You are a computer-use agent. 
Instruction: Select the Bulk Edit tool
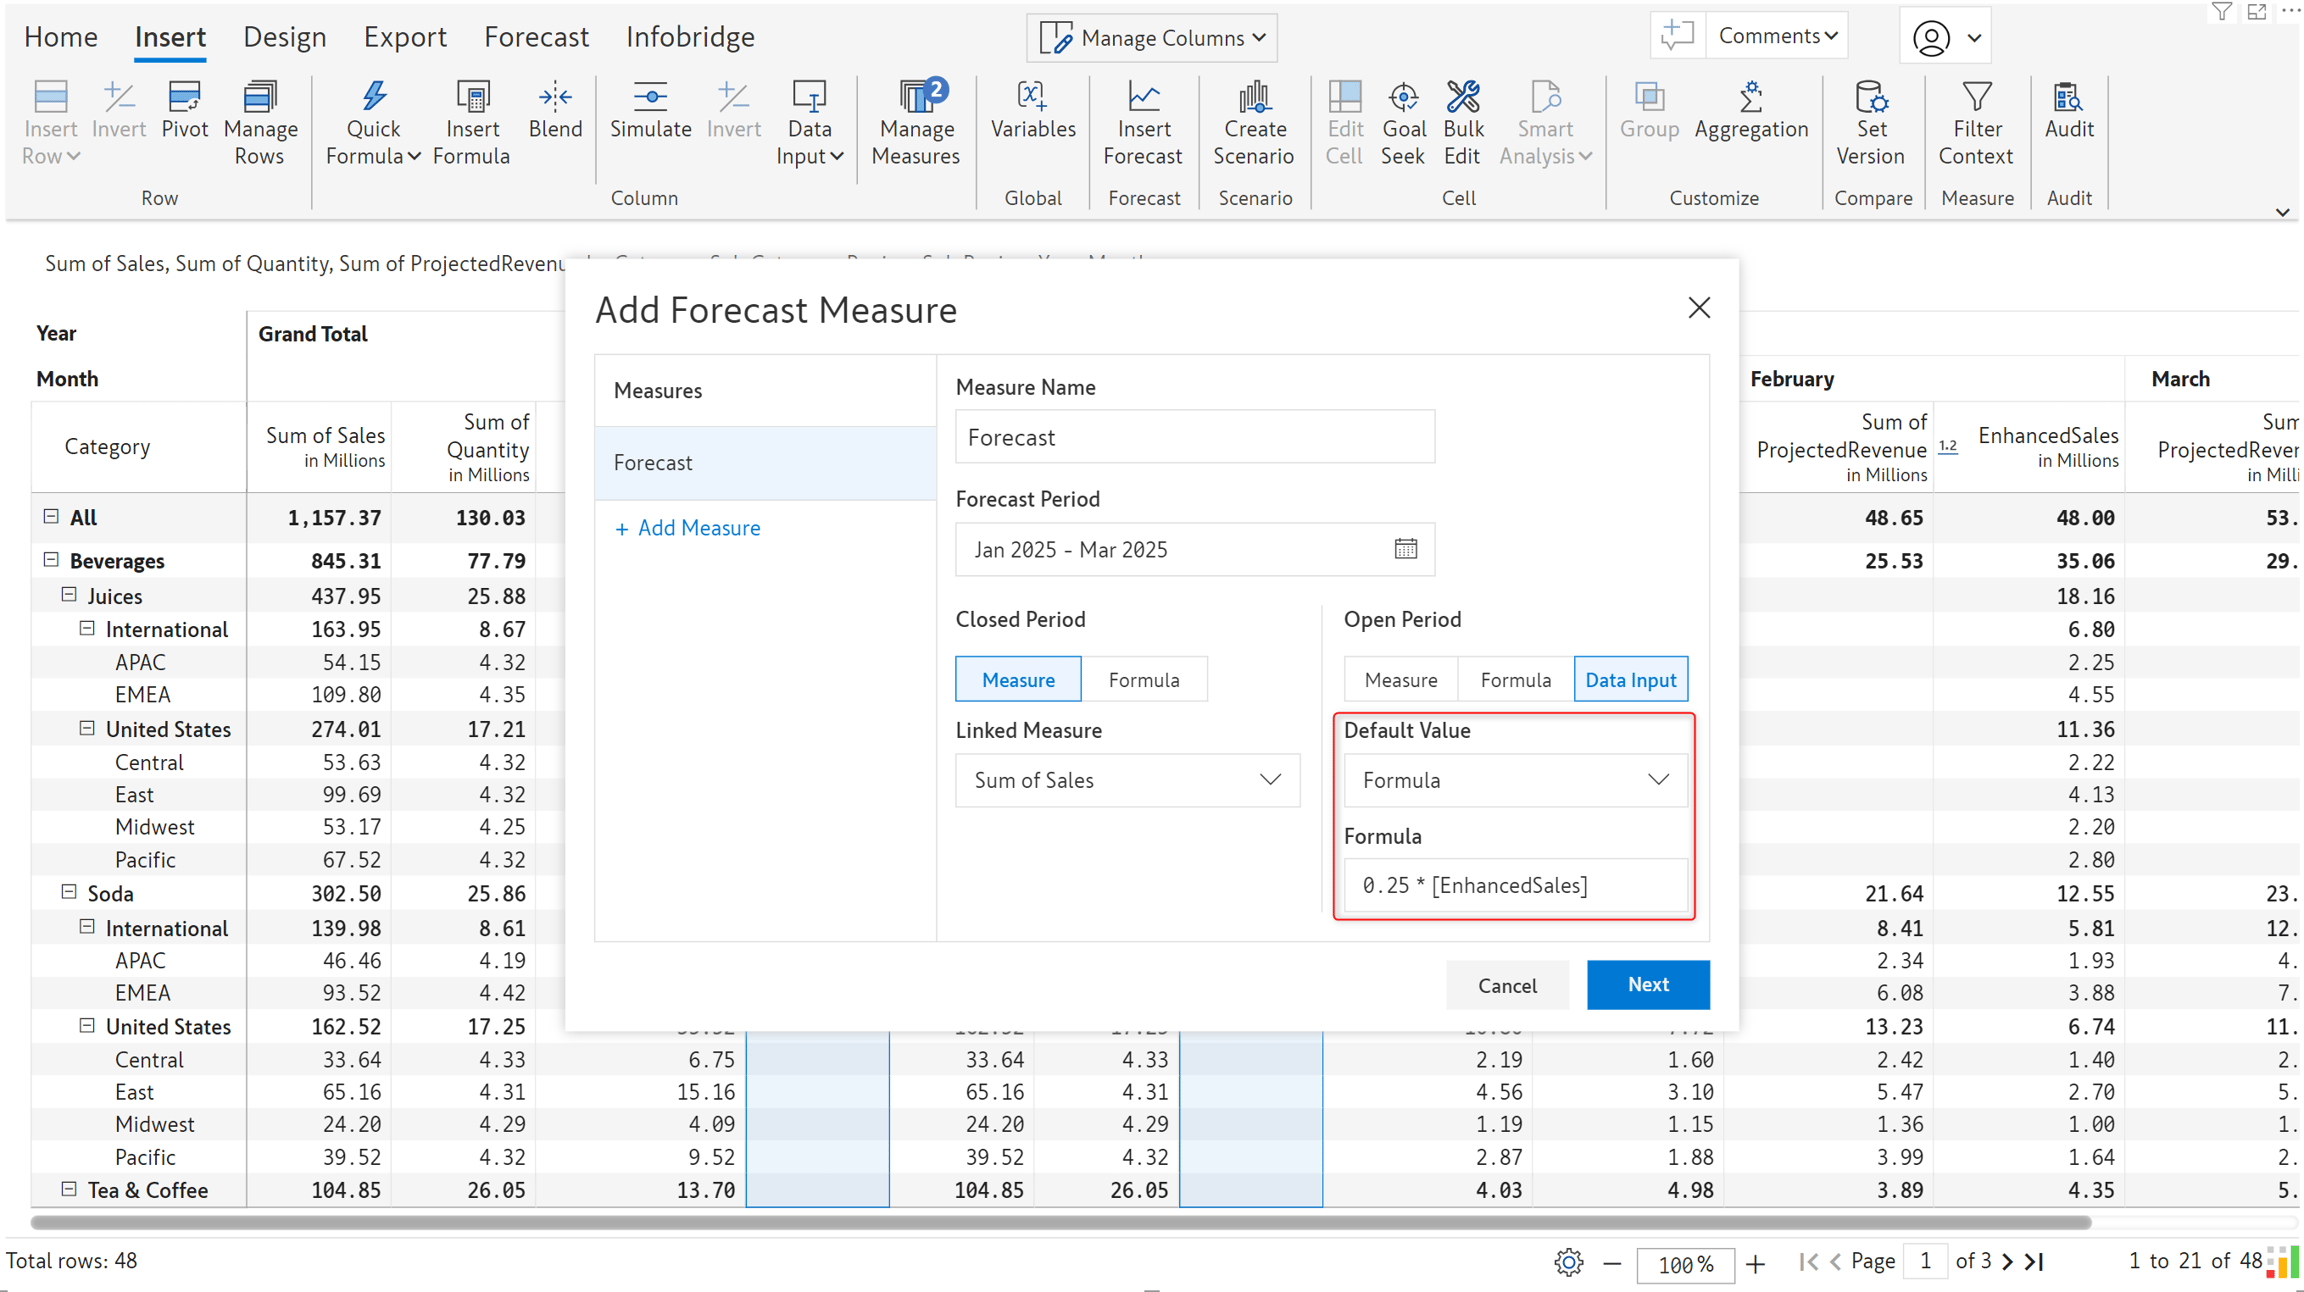(x=1462, y=123)
